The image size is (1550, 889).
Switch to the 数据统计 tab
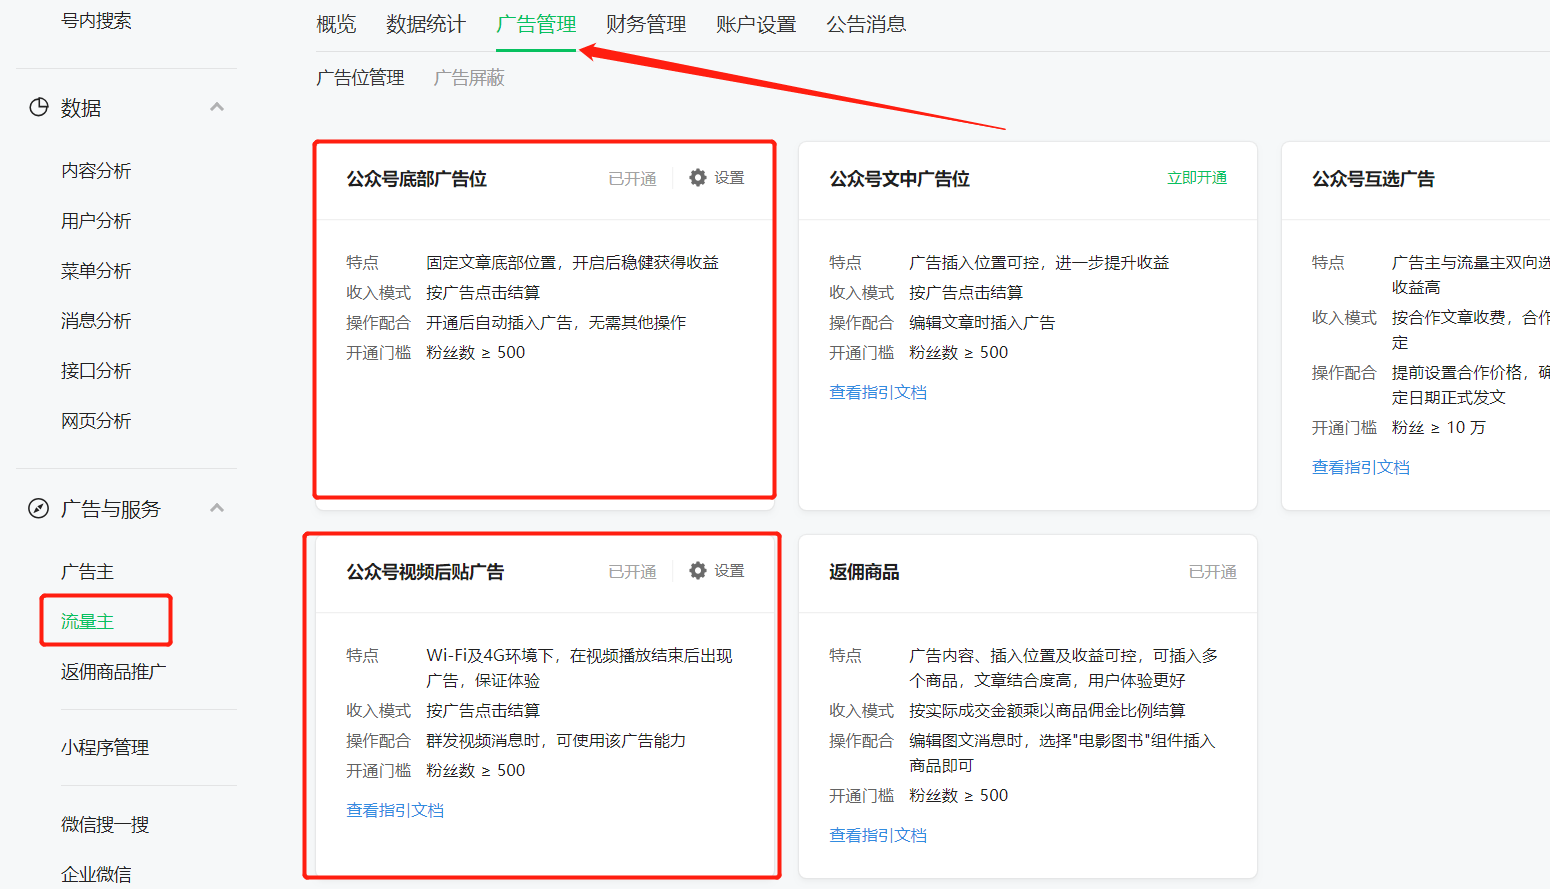coord(426,24)
